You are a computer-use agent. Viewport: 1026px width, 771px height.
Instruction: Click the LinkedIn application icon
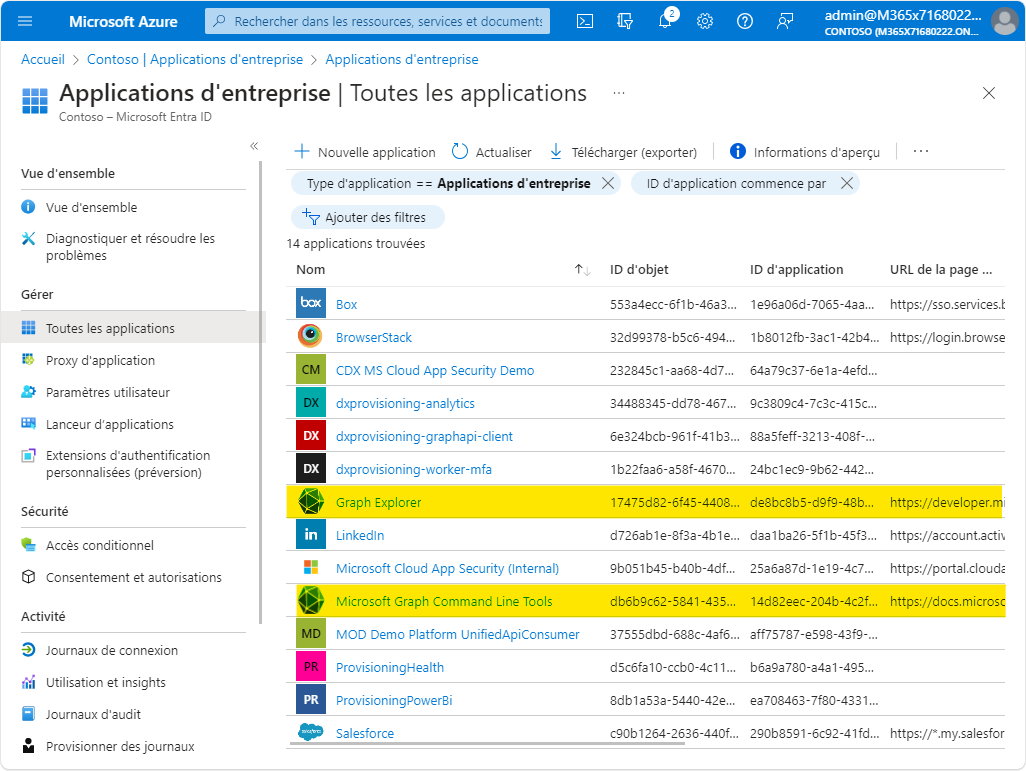pyautogui.click(x=311, y=534)
